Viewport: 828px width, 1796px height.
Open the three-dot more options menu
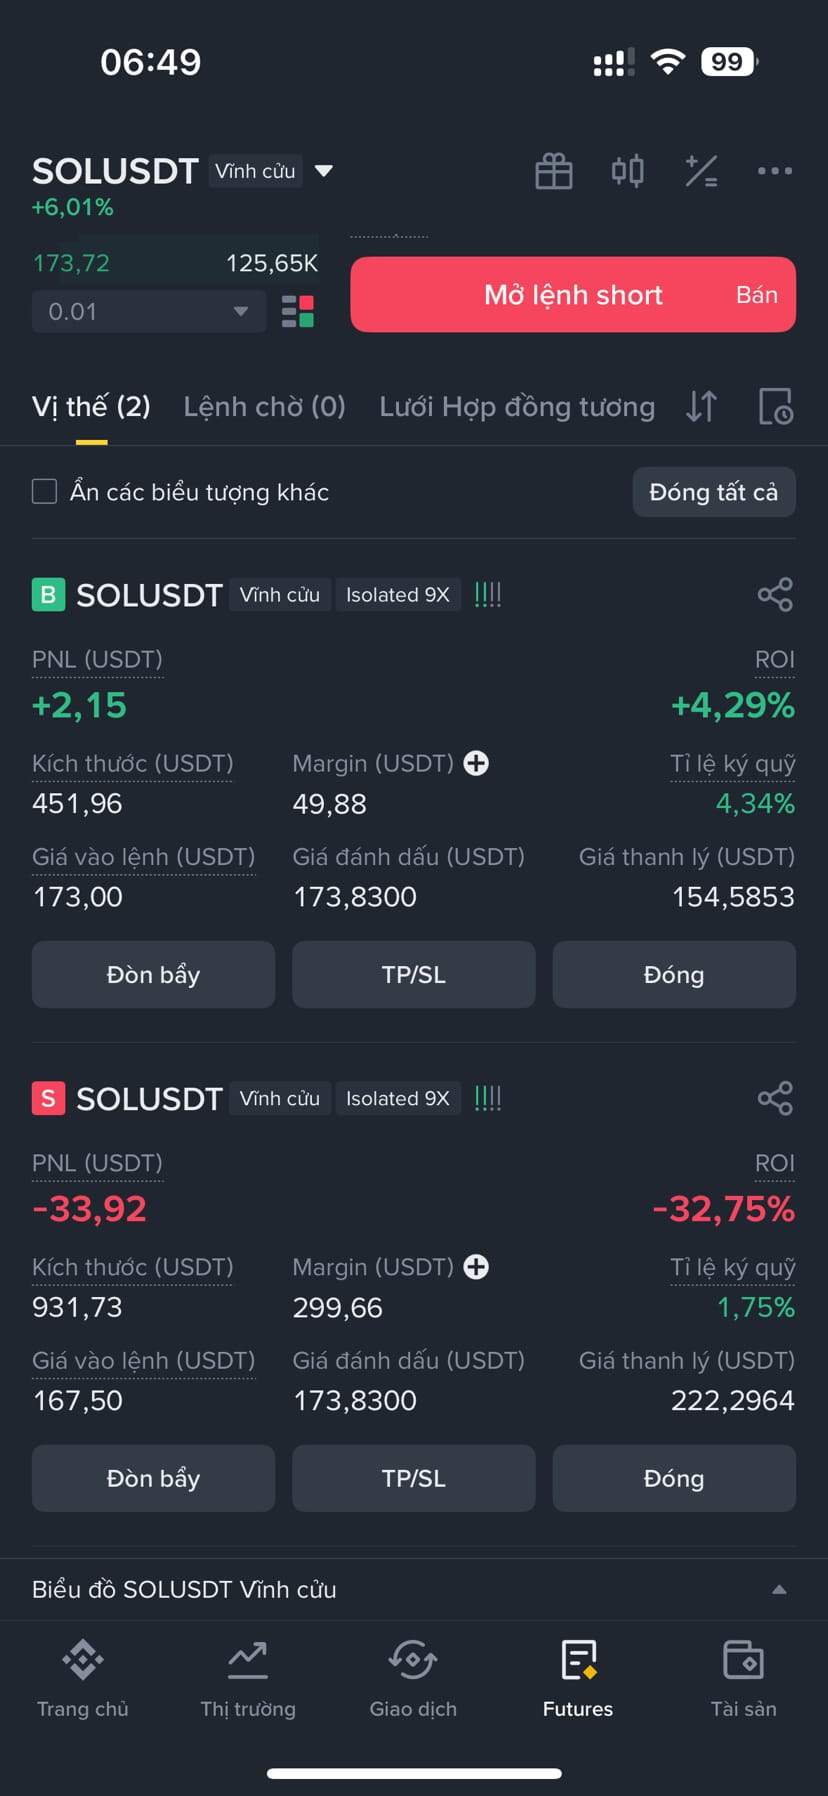pos(775,171)
